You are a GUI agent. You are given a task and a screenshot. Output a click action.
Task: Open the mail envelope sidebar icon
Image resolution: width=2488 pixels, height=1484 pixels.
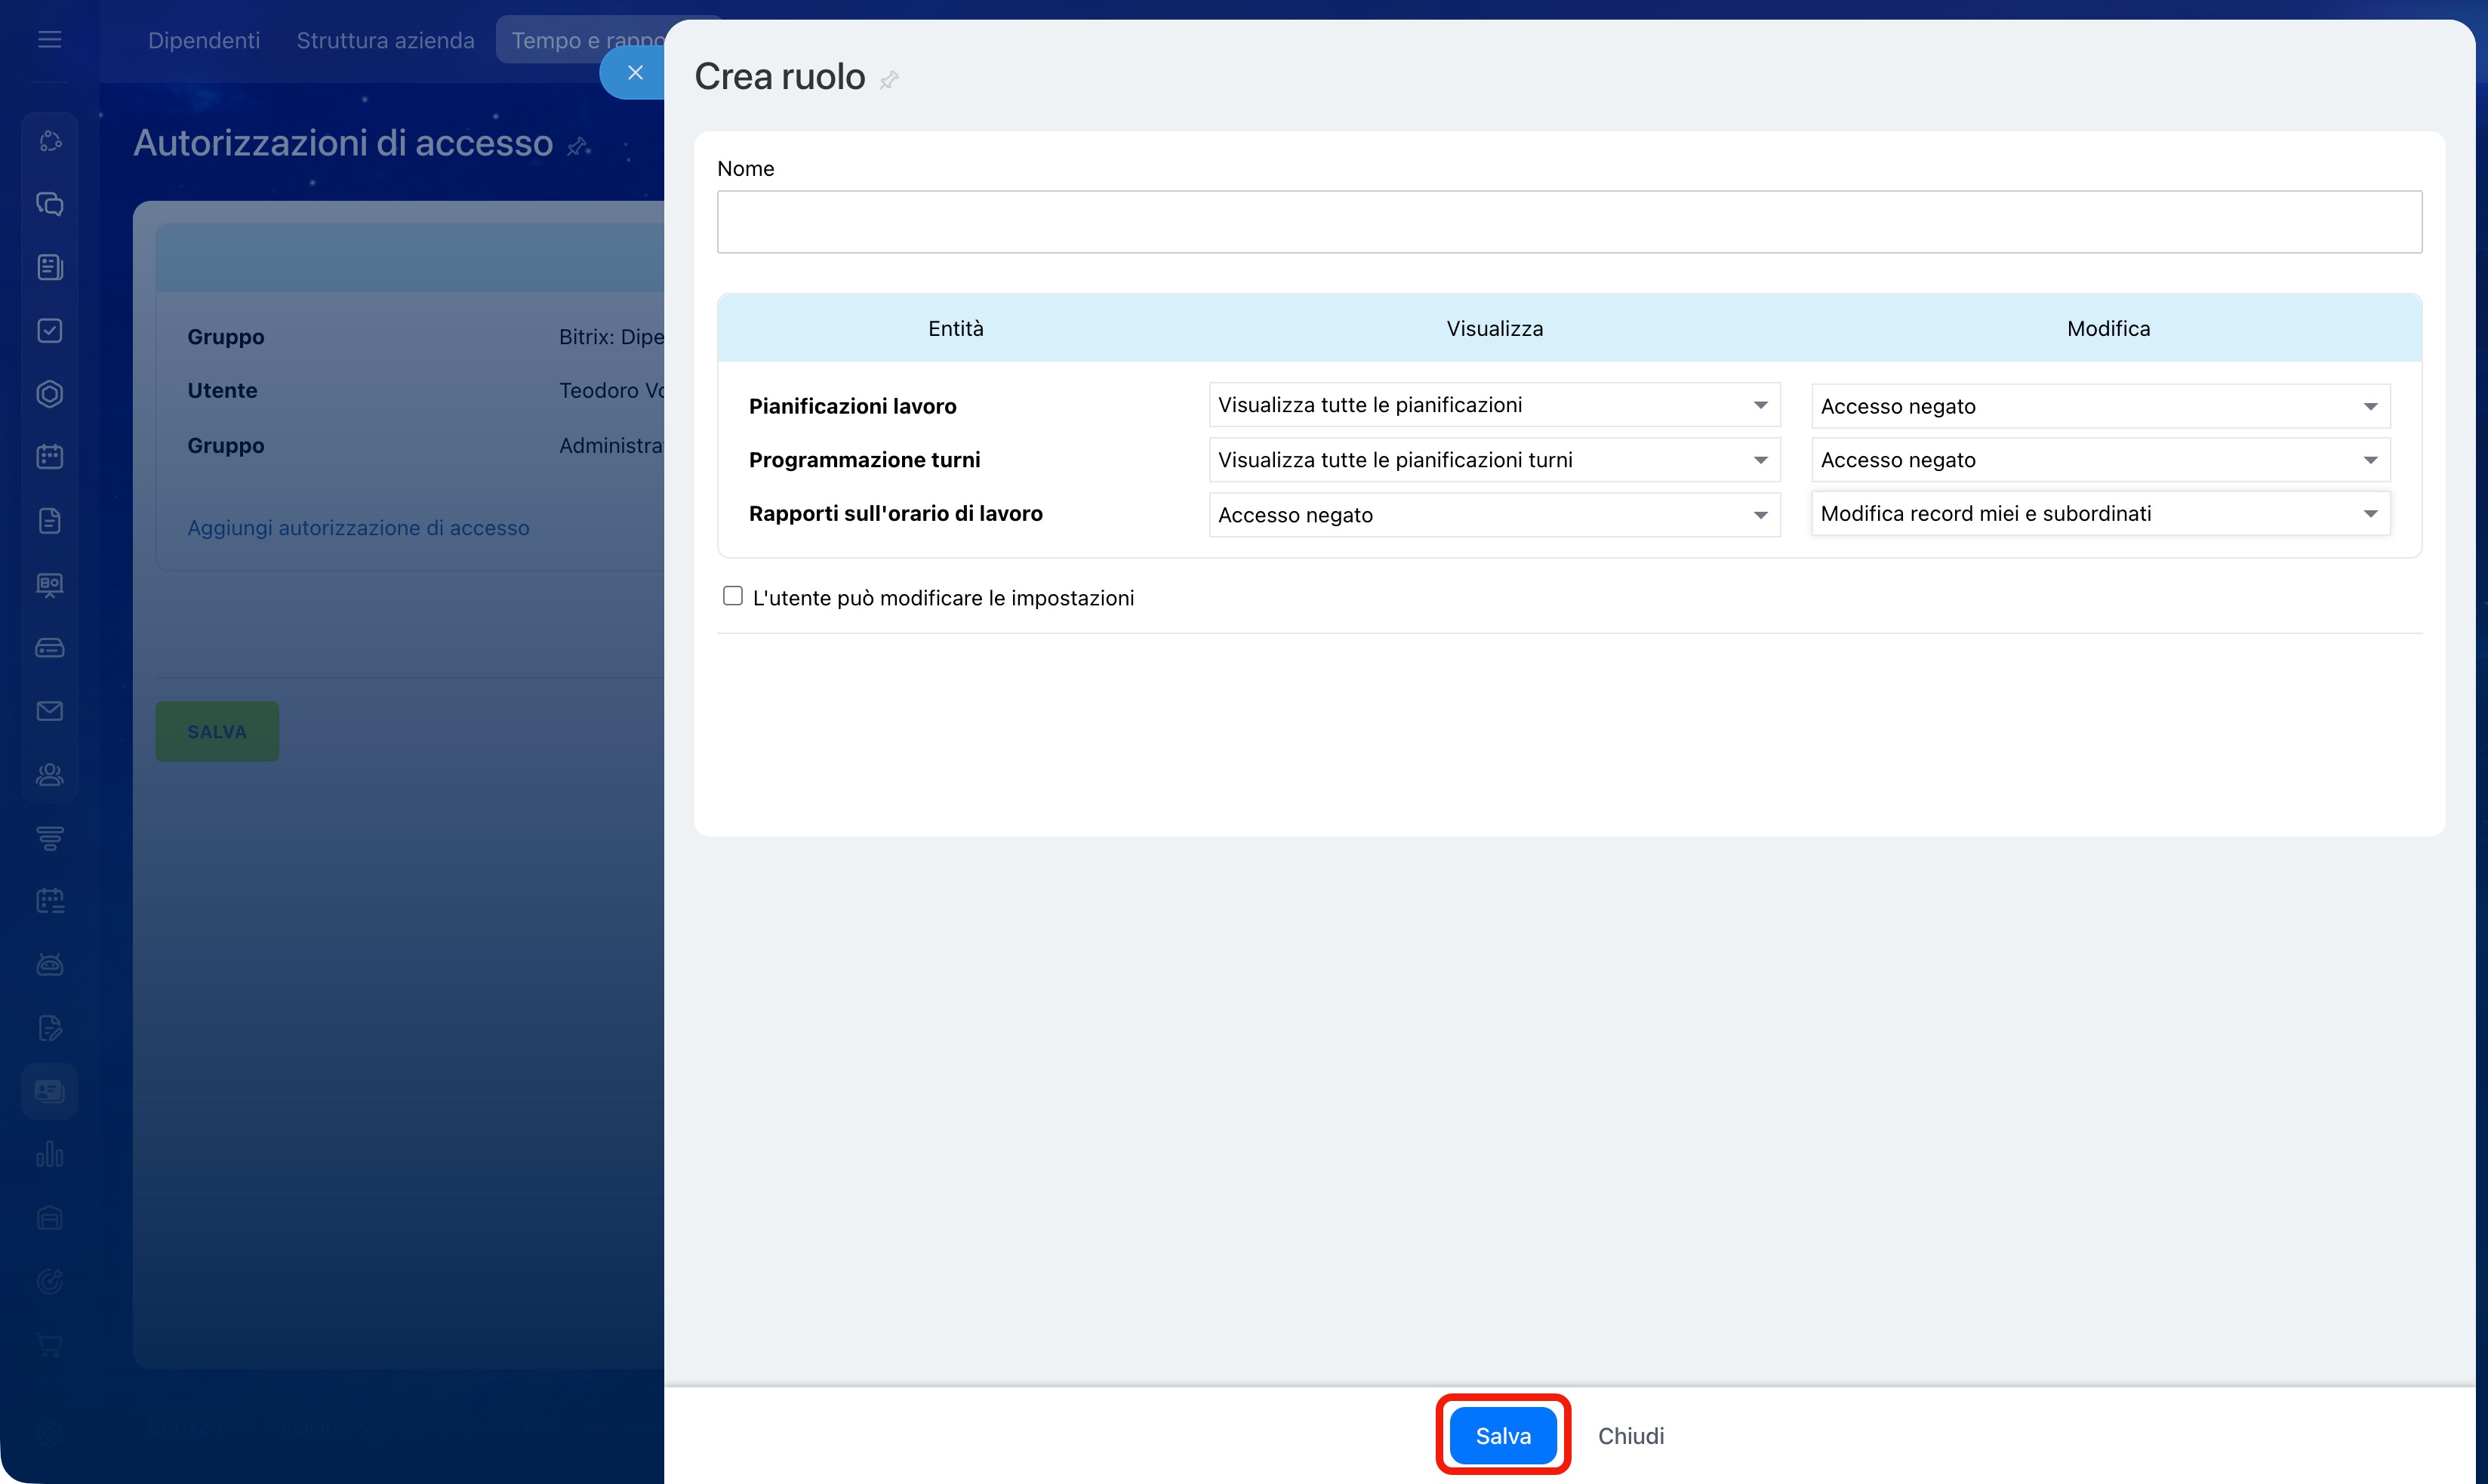click(x=50, y=711)
